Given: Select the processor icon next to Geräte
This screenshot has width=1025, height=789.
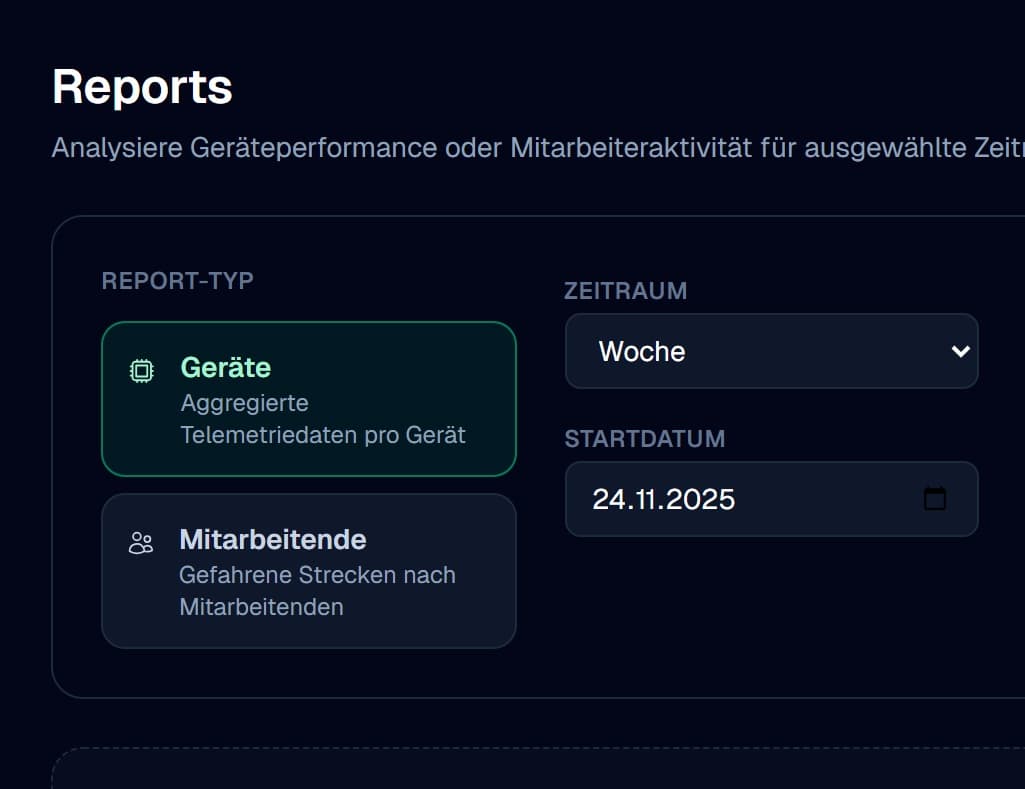Looking at the screenshot, I should pyautogui.click(x=143, y=370).
